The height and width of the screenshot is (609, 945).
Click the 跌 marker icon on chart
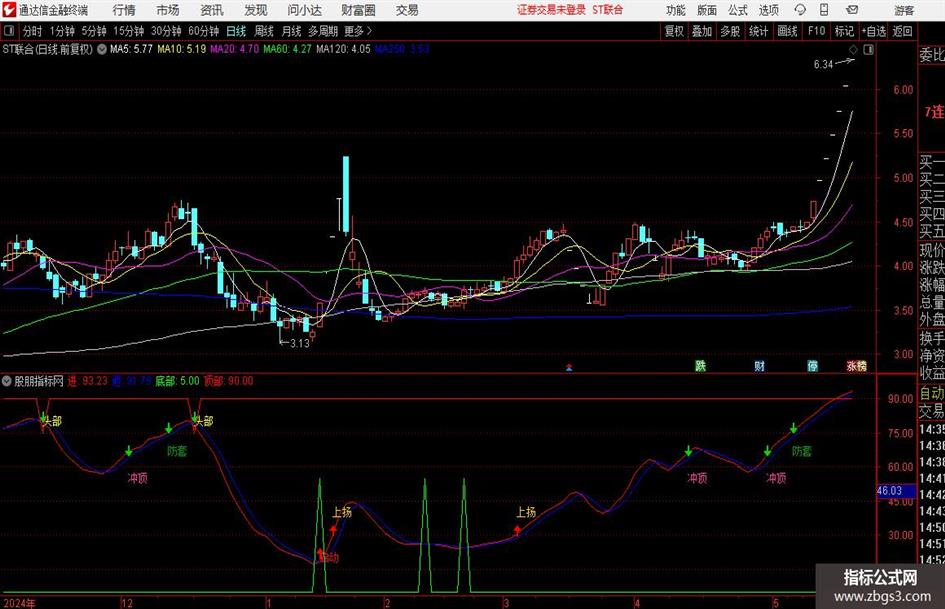(x=700, y=365)
